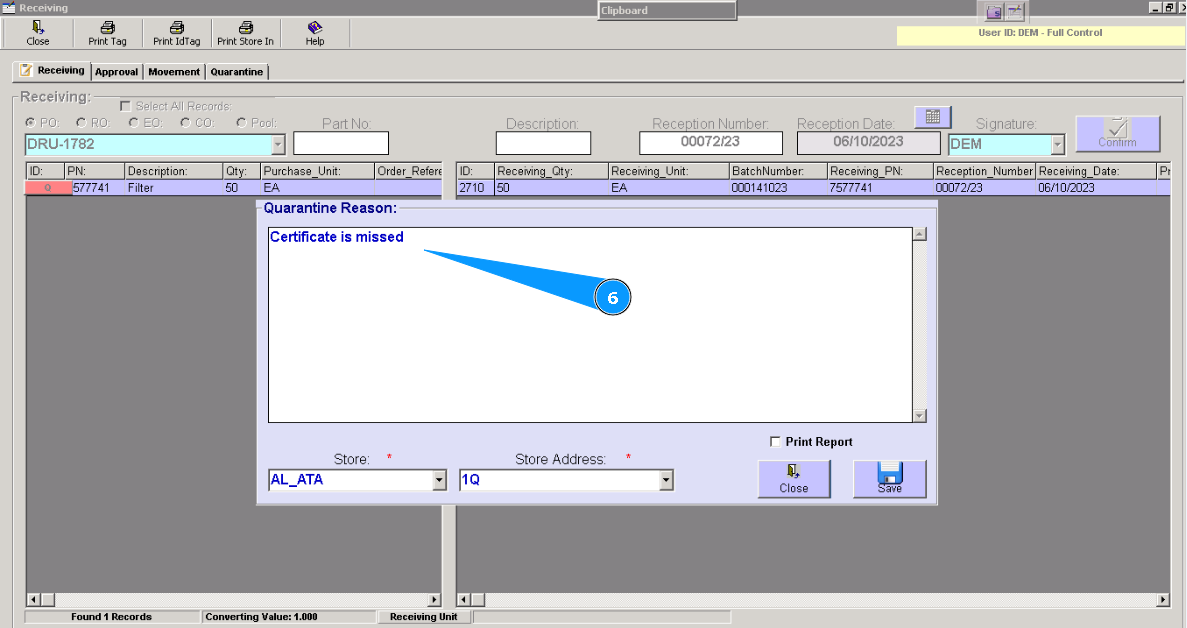The image size is (1187, 628).
Task: Open the Store AL_ATA dropdown
Action: point(439,480)
